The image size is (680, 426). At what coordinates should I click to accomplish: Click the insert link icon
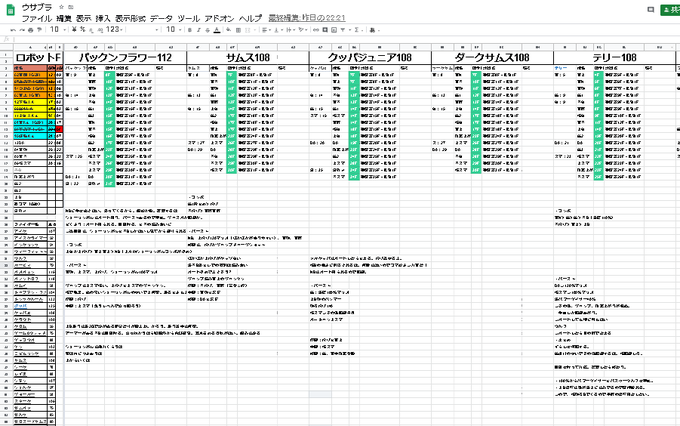pos(316,30)
